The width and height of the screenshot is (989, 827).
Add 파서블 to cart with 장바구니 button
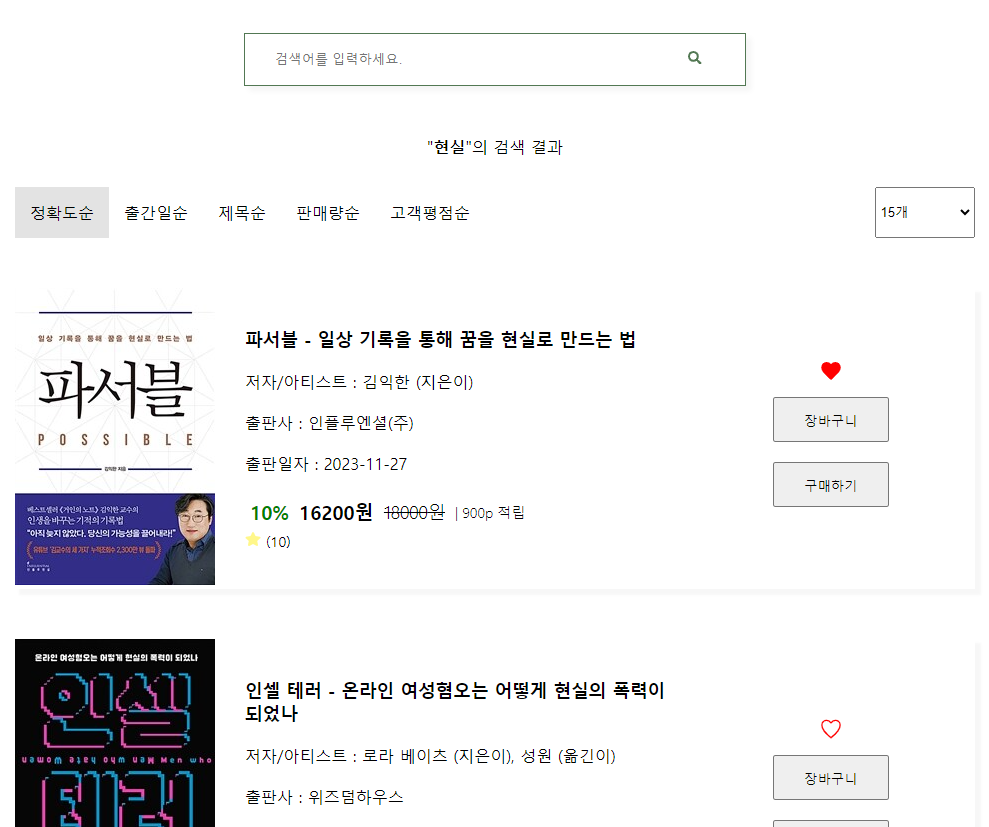coord(831,419)
